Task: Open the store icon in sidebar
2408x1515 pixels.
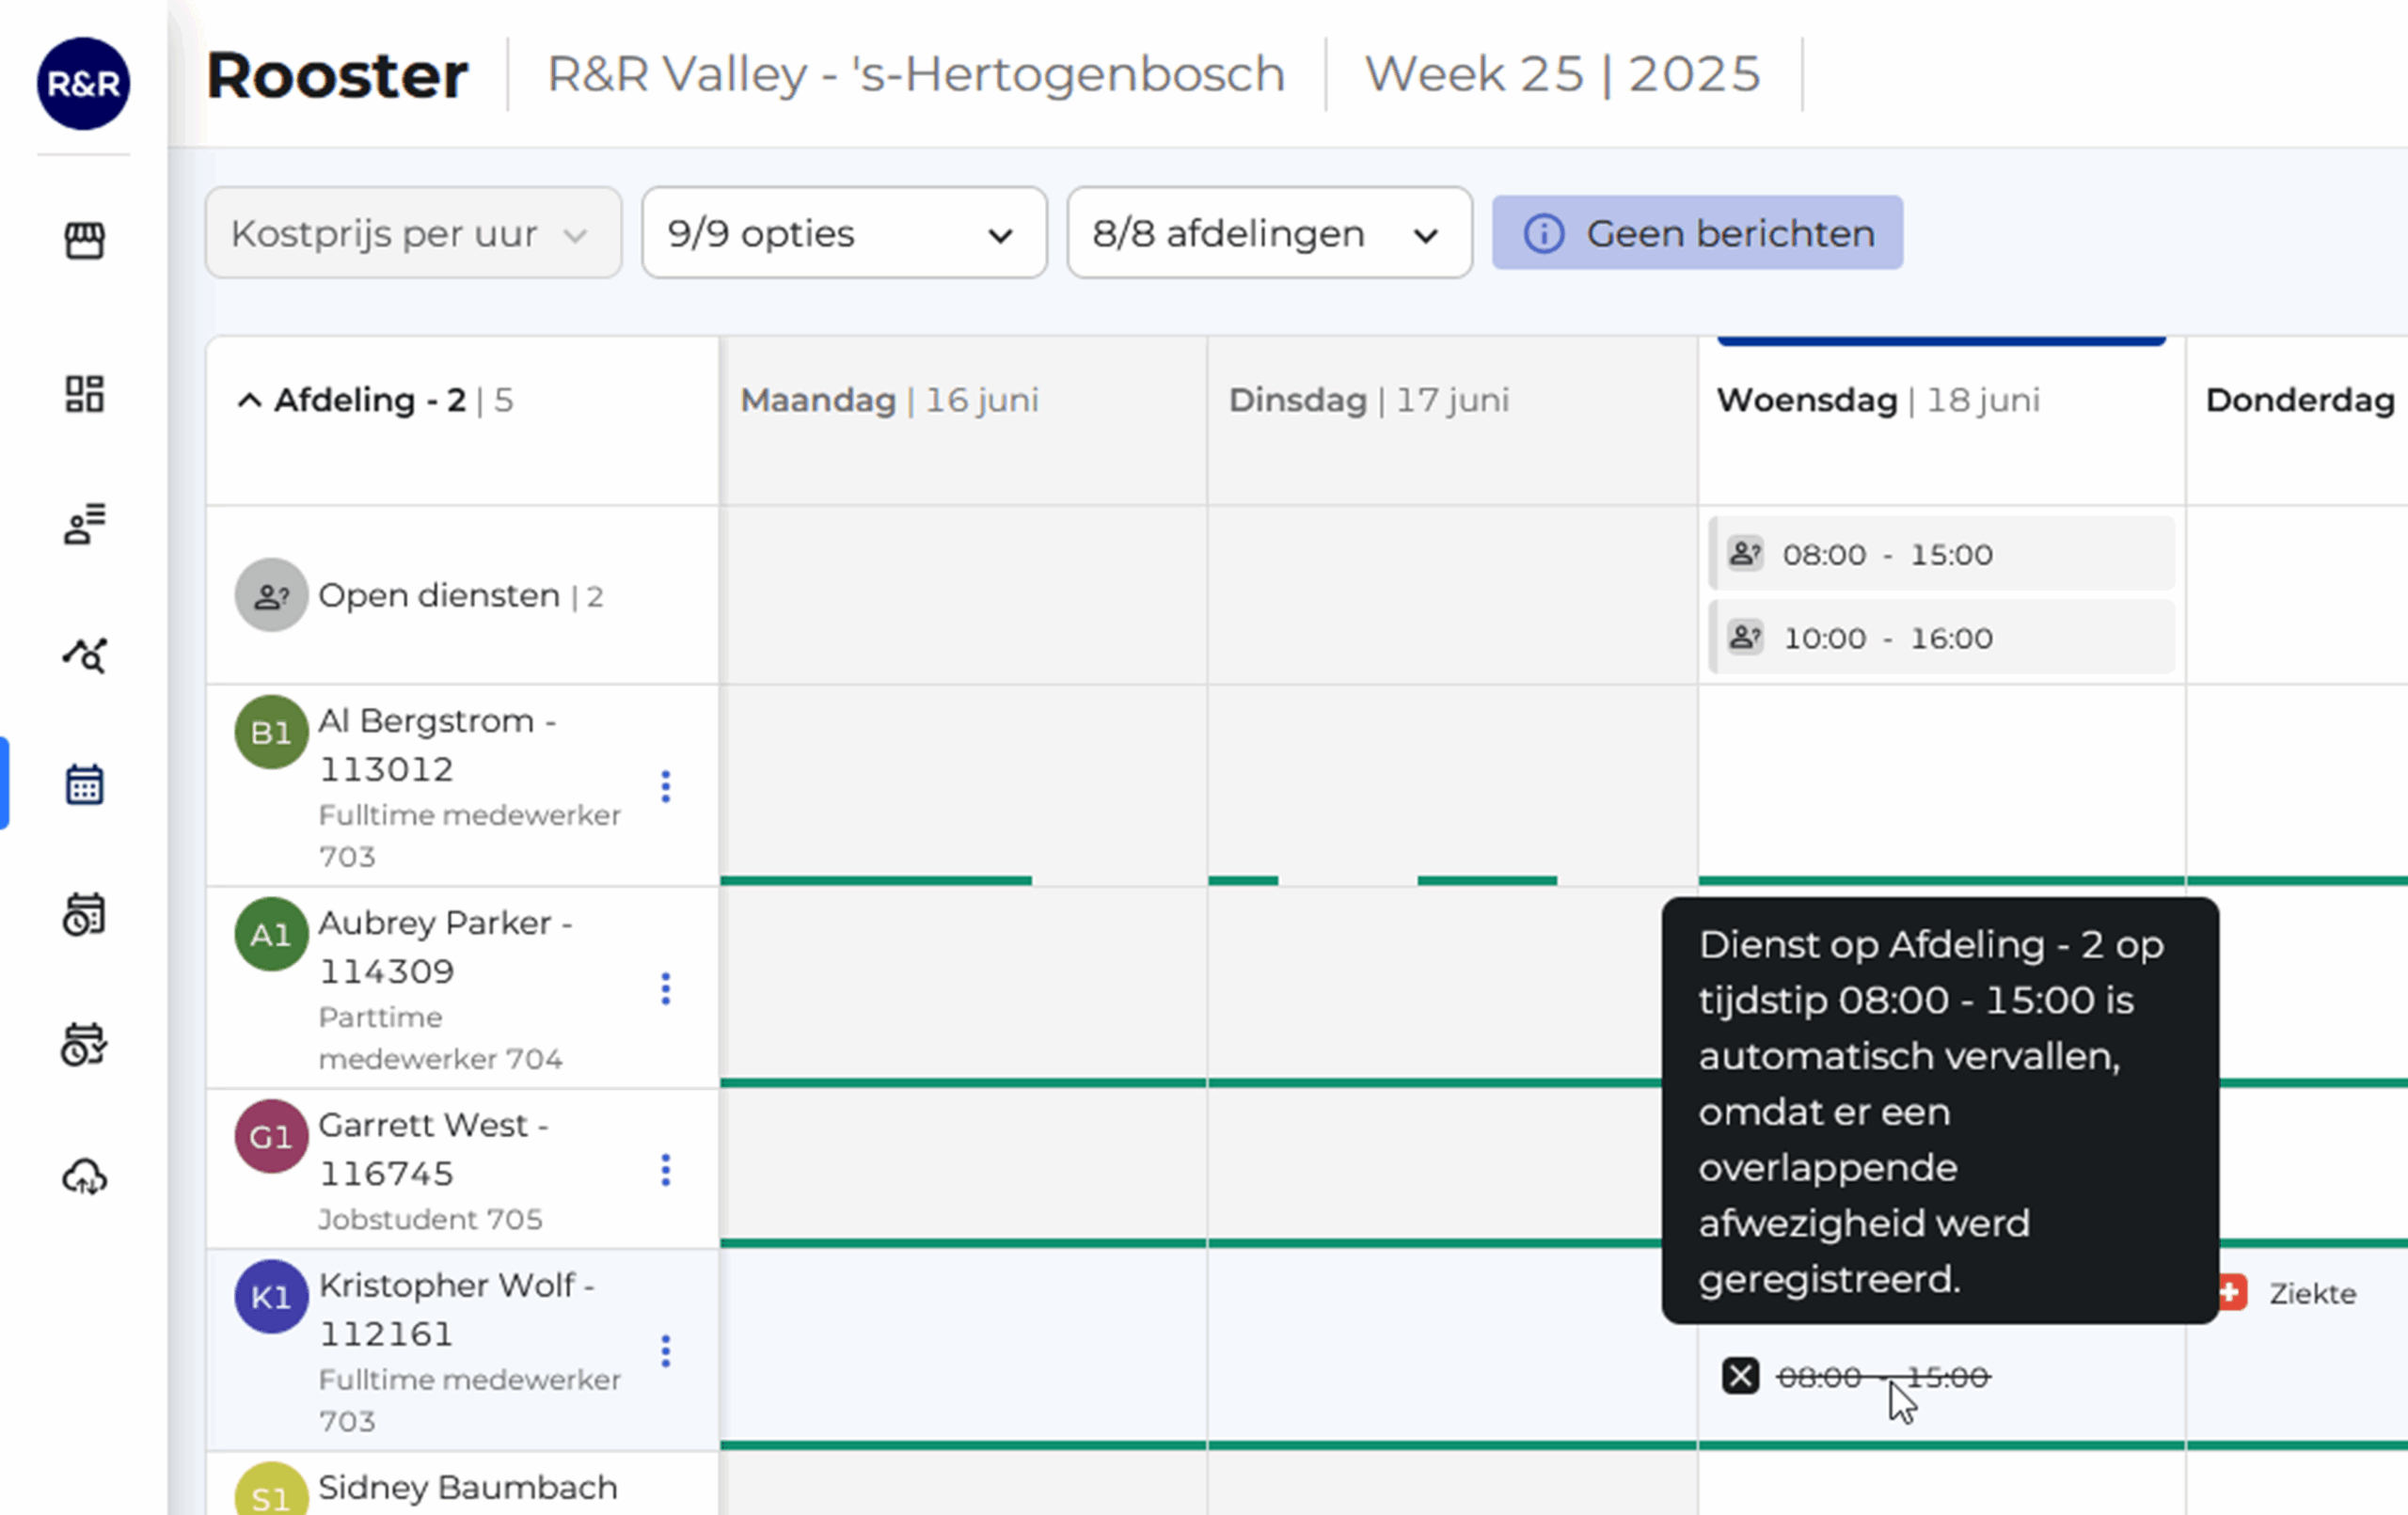Action: [84, 240]
